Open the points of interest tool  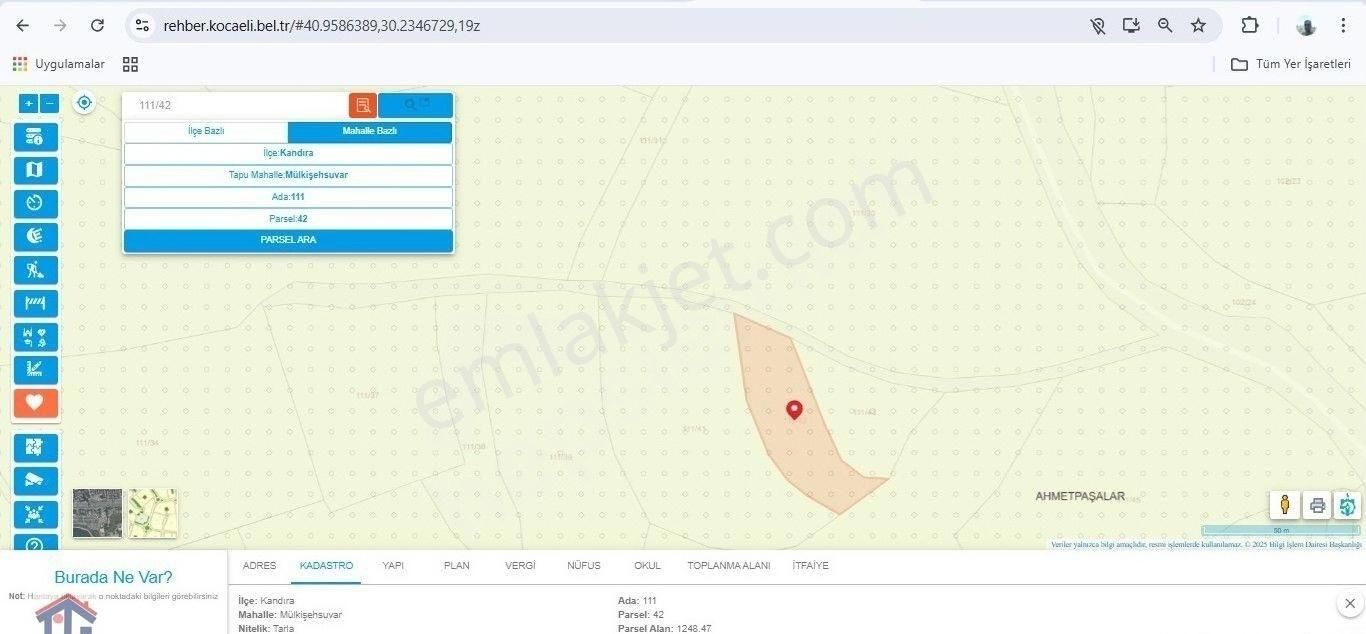(x=36, y=337)
